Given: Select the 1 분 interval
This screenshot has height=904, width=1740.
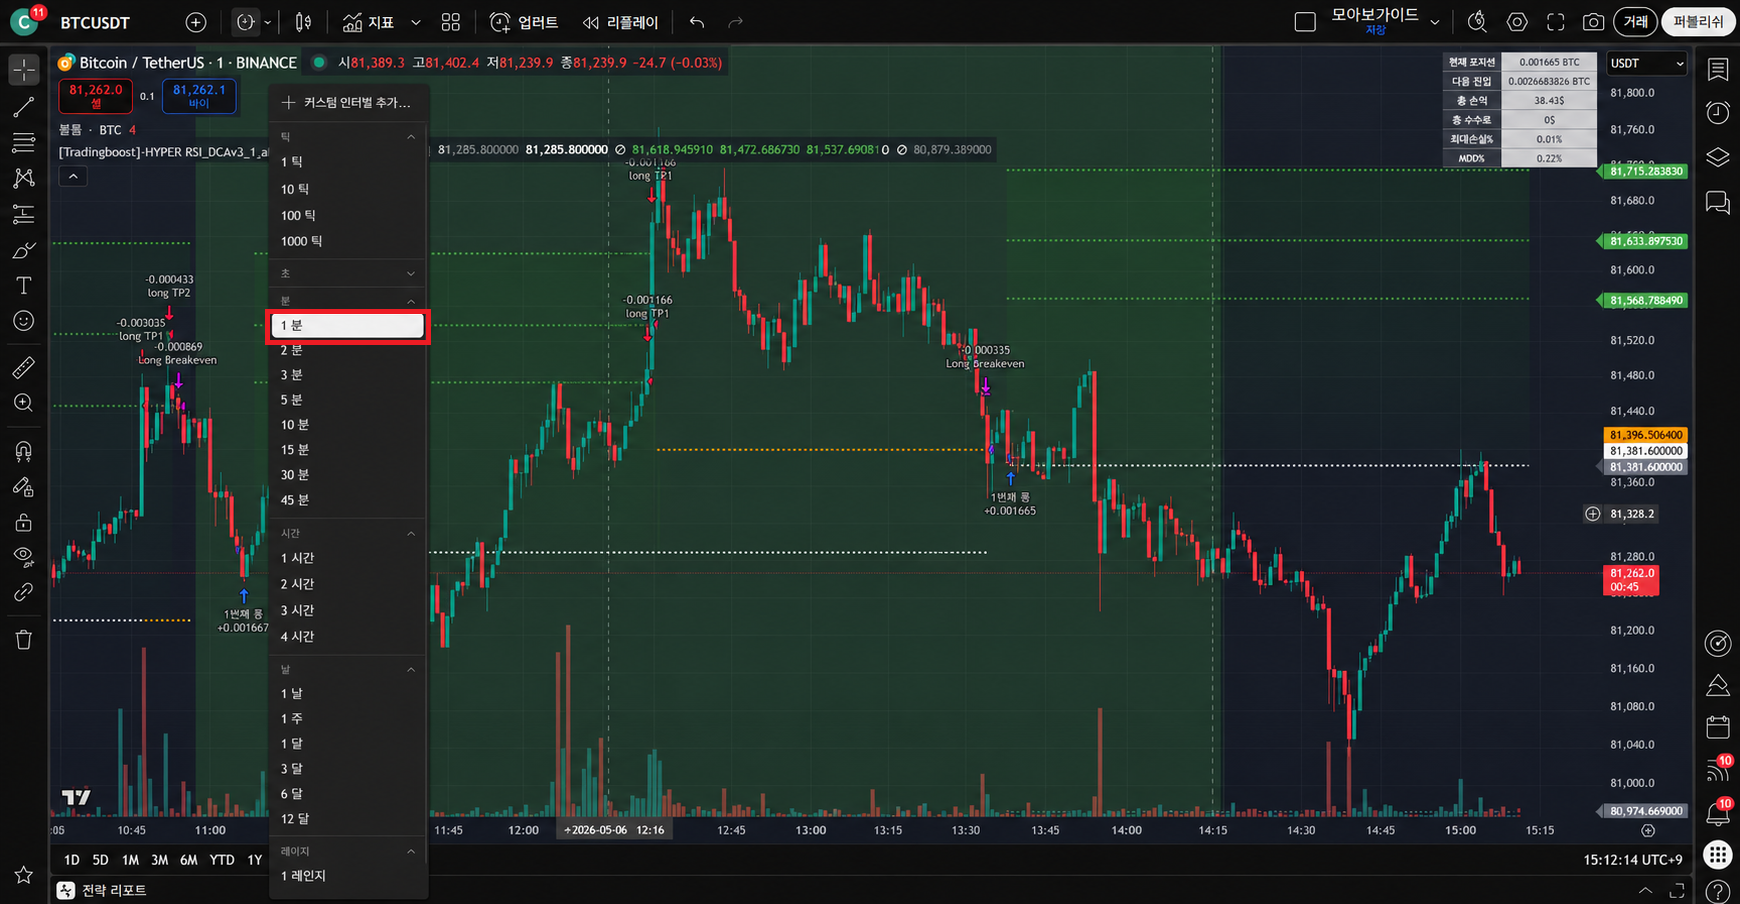Looking at the screenshot, I should (348, 326).
